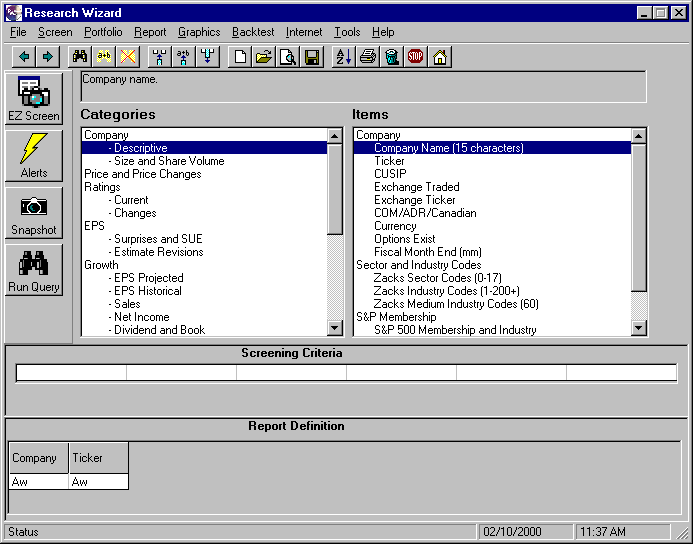Select the Current ratings category

pos(204,200)
